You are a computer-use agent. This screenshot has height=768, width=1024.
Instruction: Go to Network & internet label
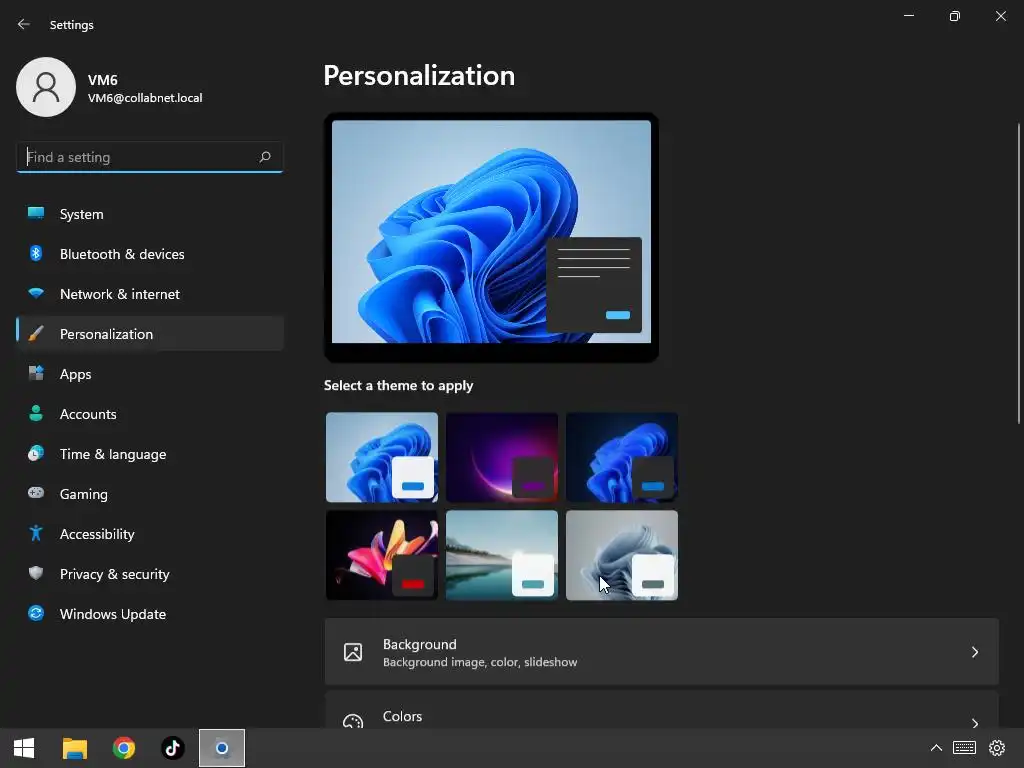tap(120, 294)
